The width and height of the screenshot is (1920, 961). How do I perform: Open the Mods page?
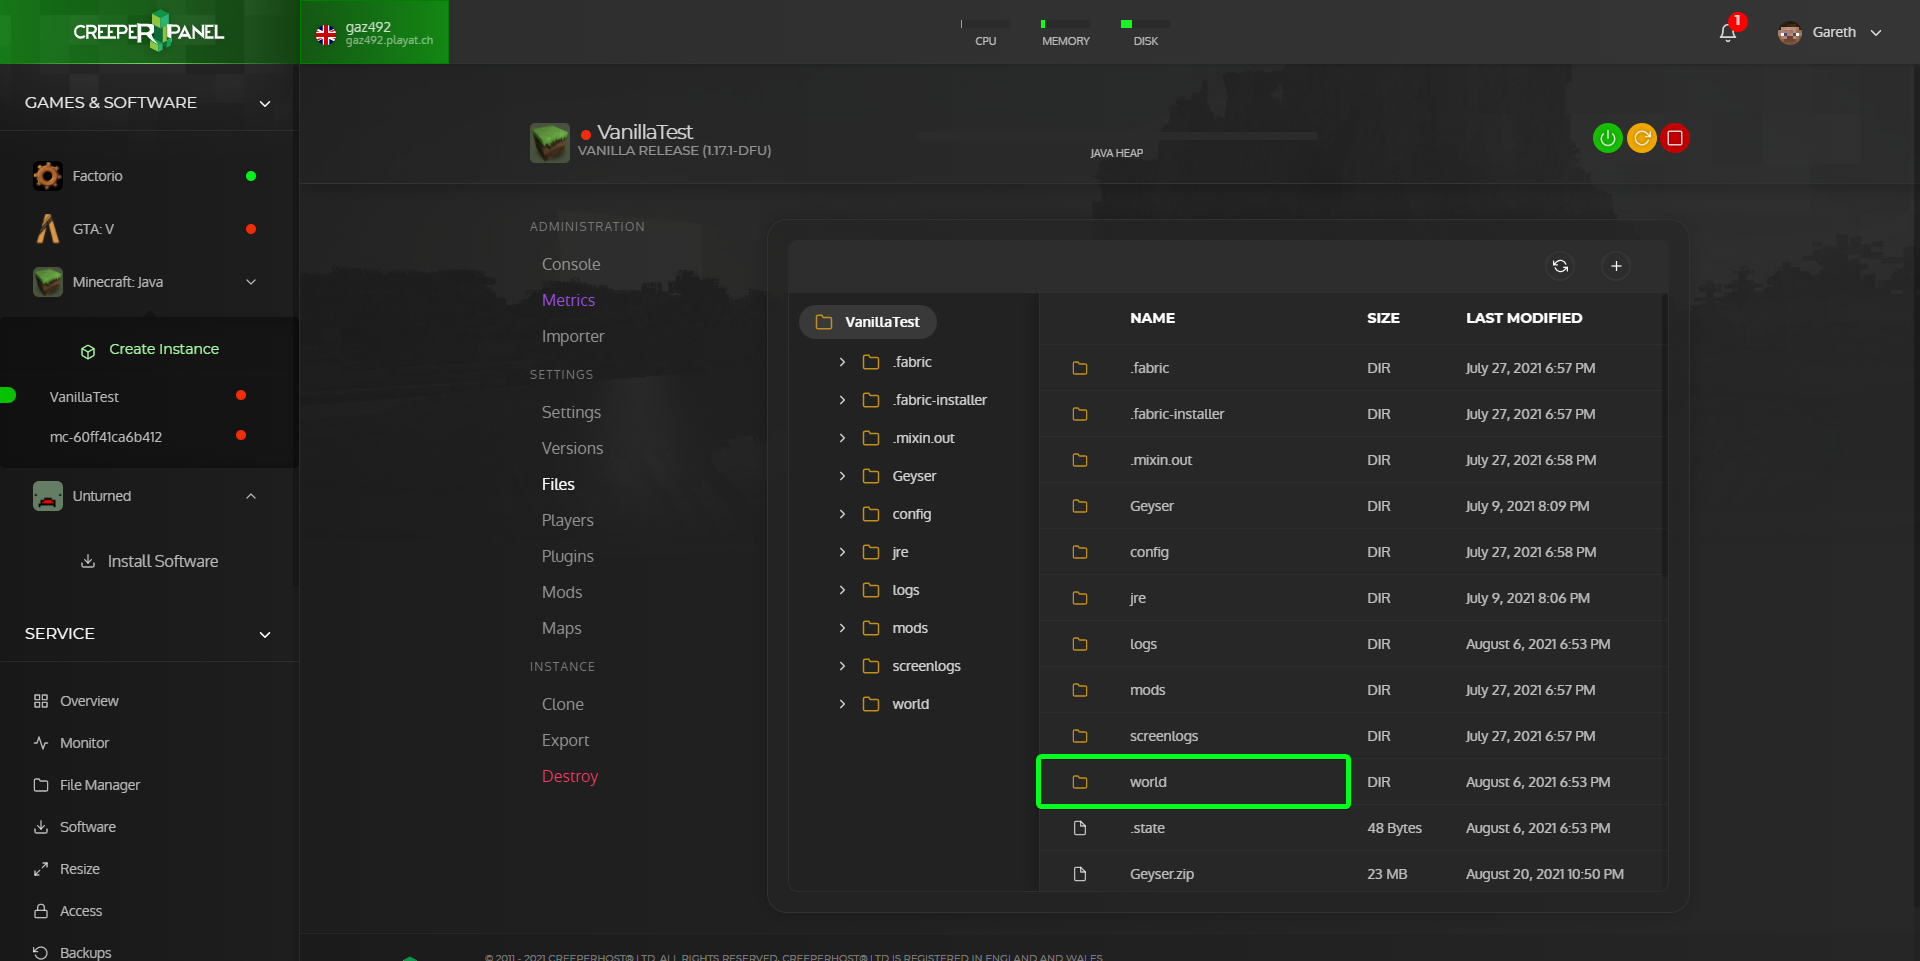coord(561,592)
